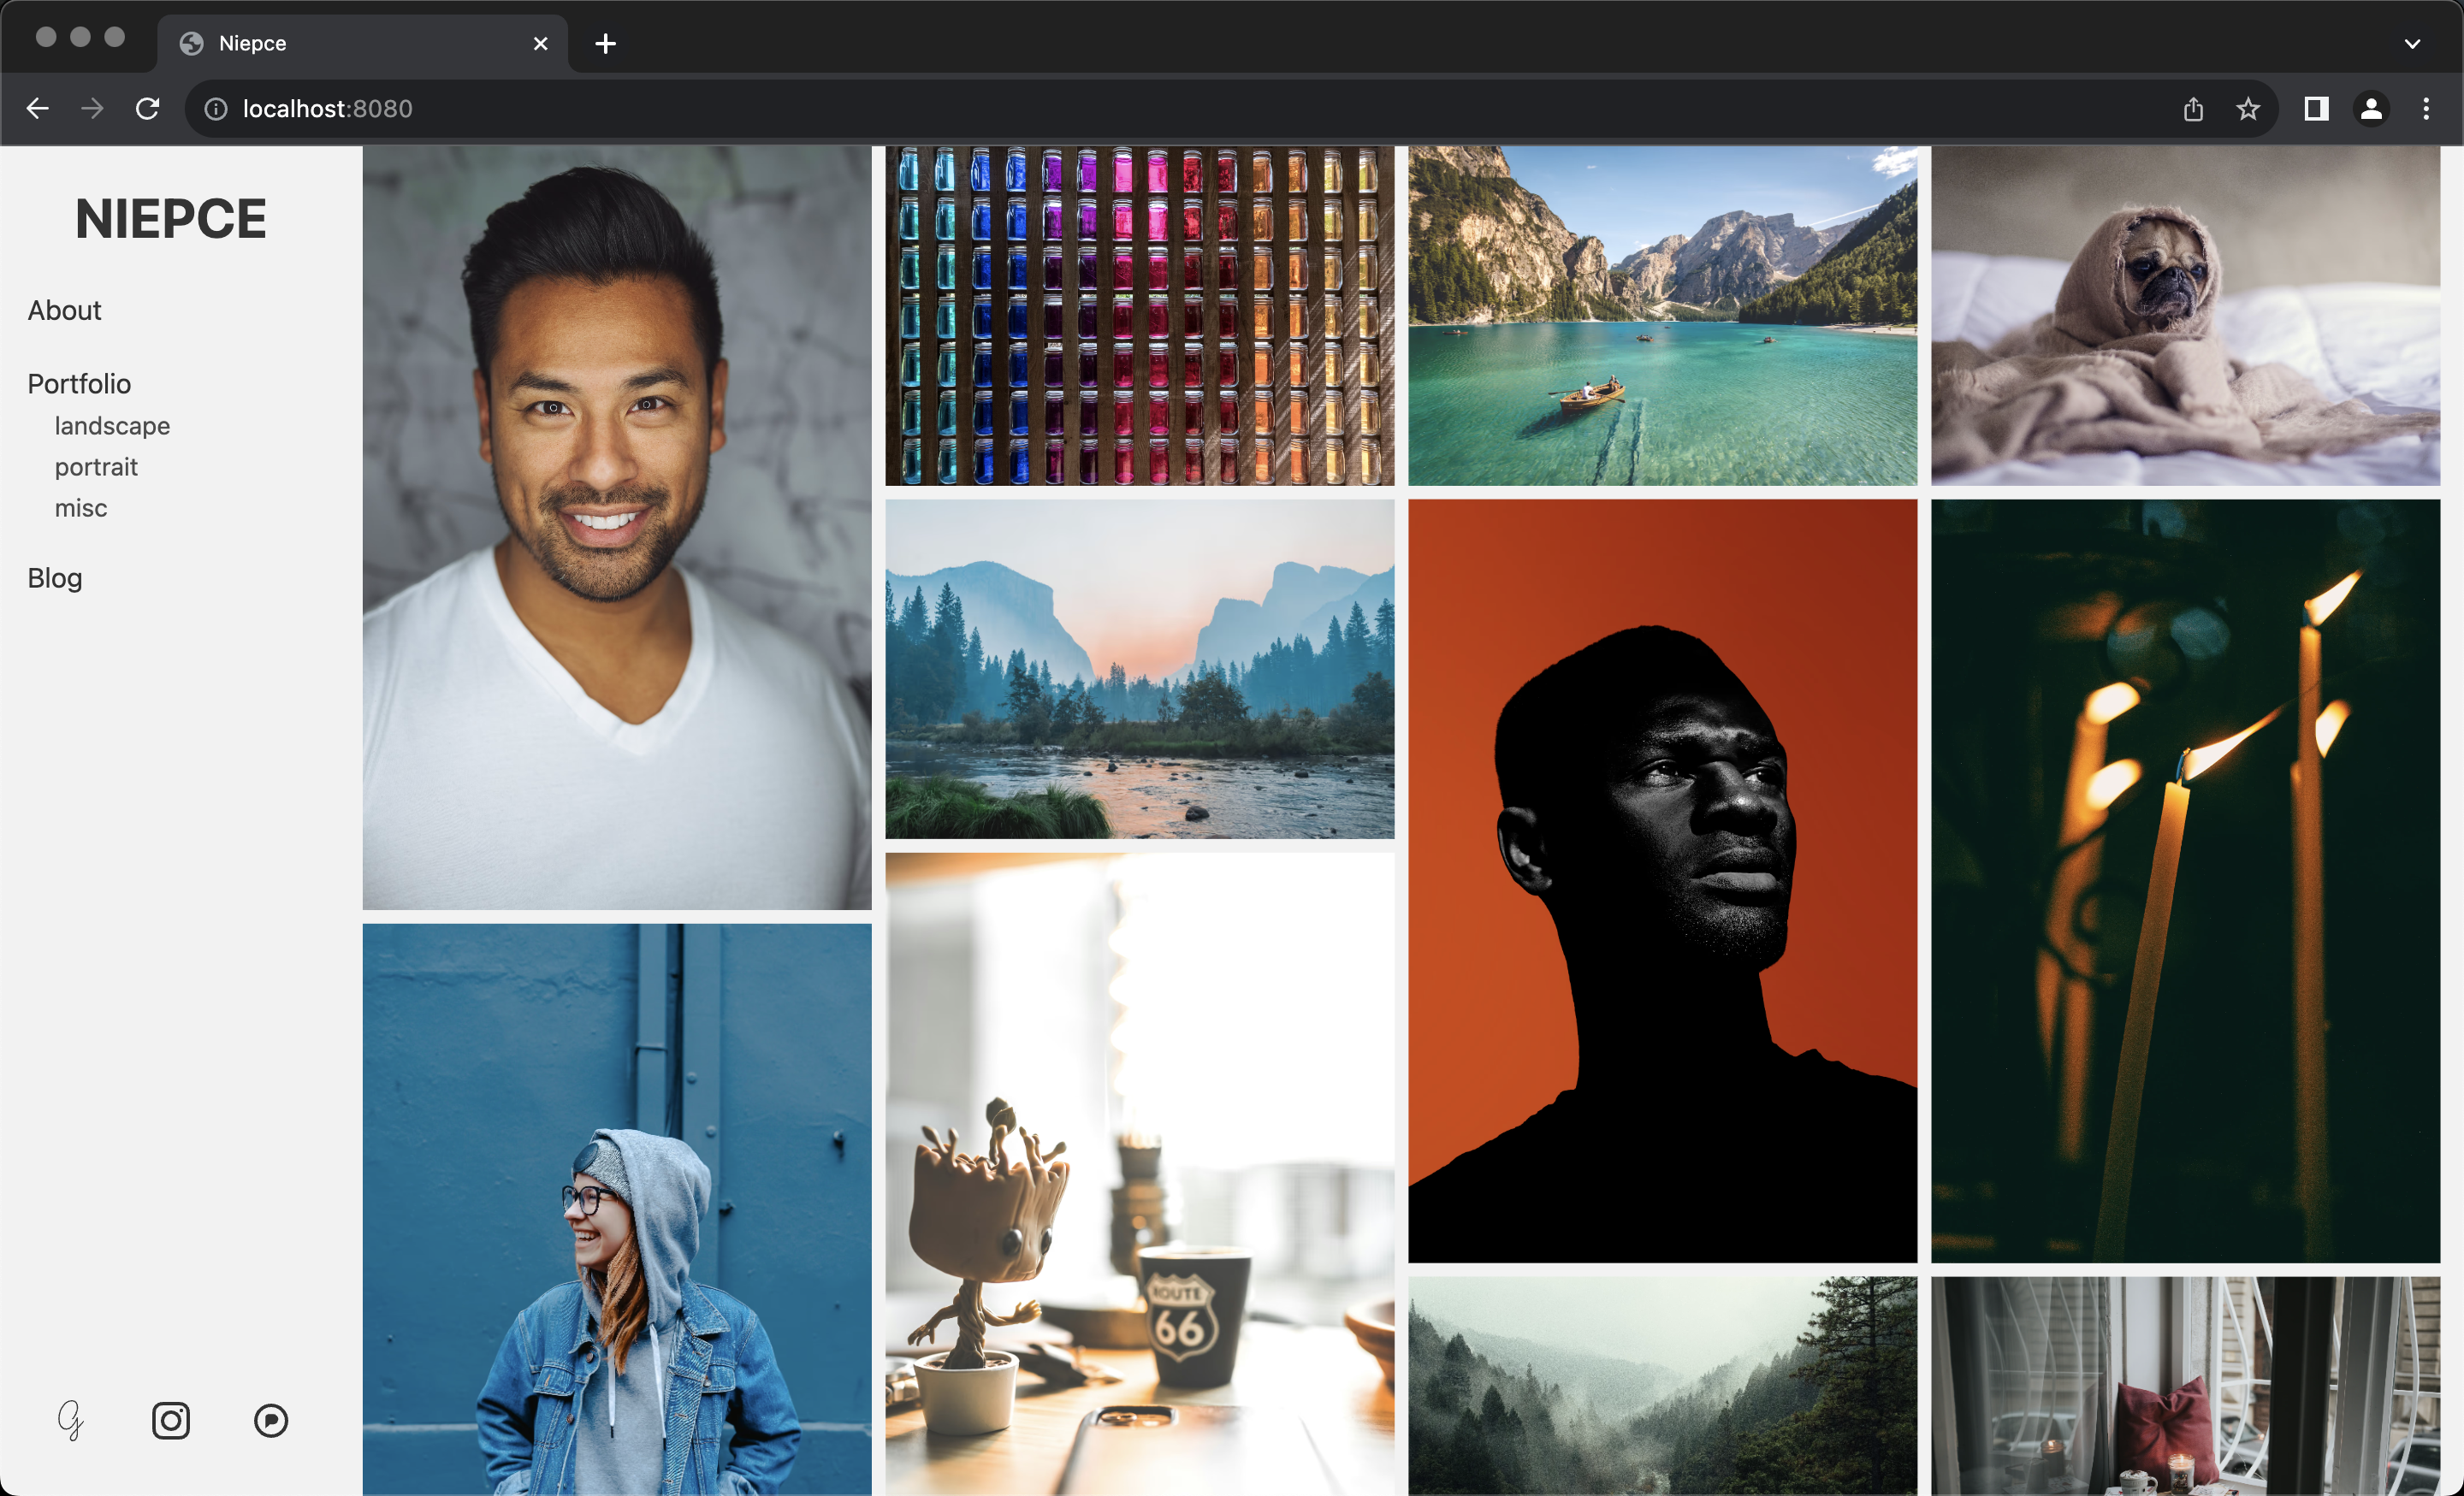Click the cursive G social icon
Screen dimensions: 2464x1496
pyautogui.click(x=70, y=1420)
